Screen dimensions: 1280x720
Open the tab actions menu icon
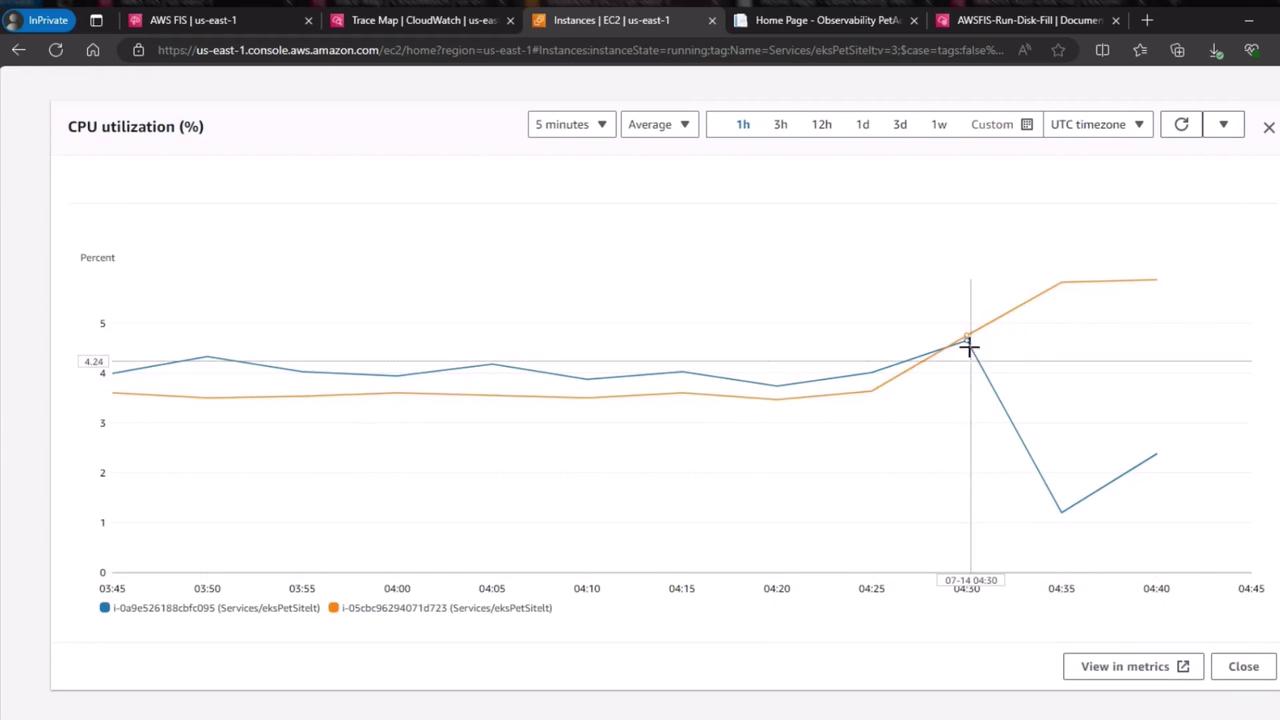tap(96, 20)
